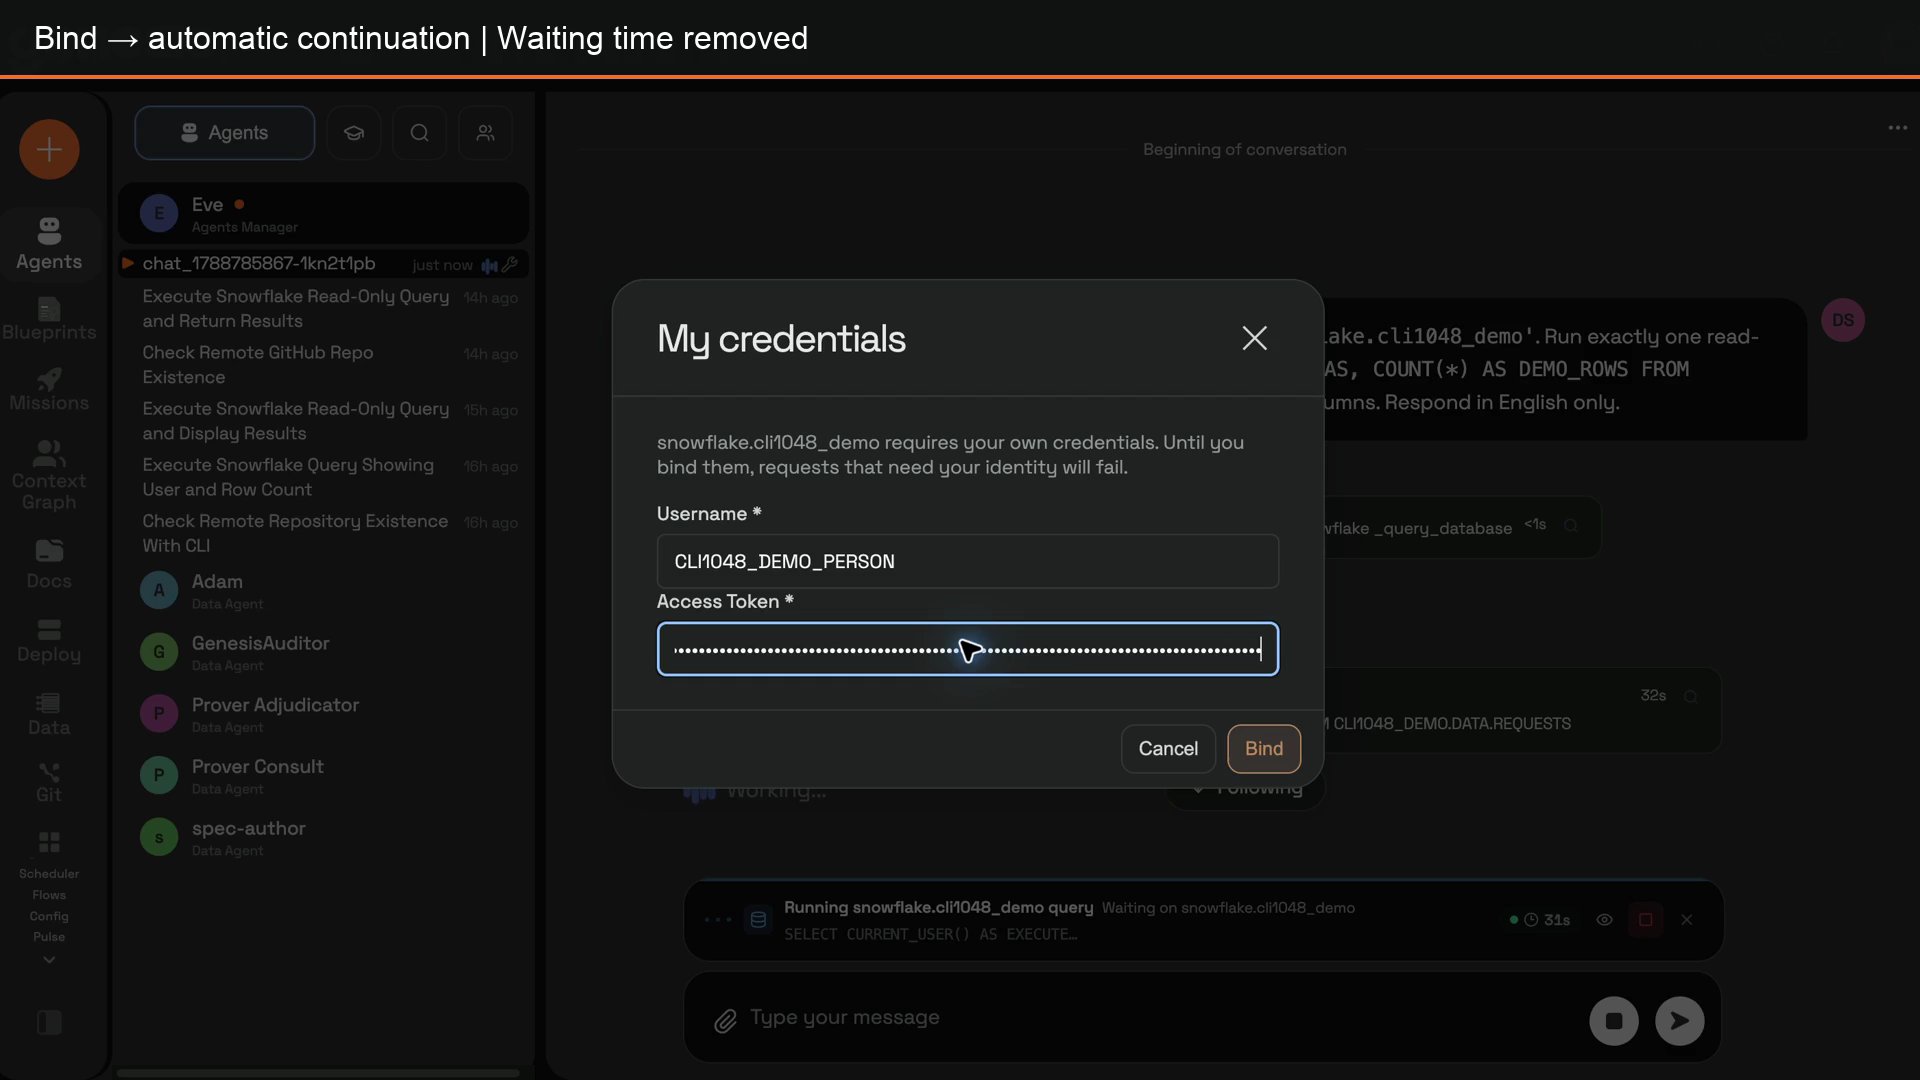
Task: Click the people icon in agents panel
Action: pos(486,133)
